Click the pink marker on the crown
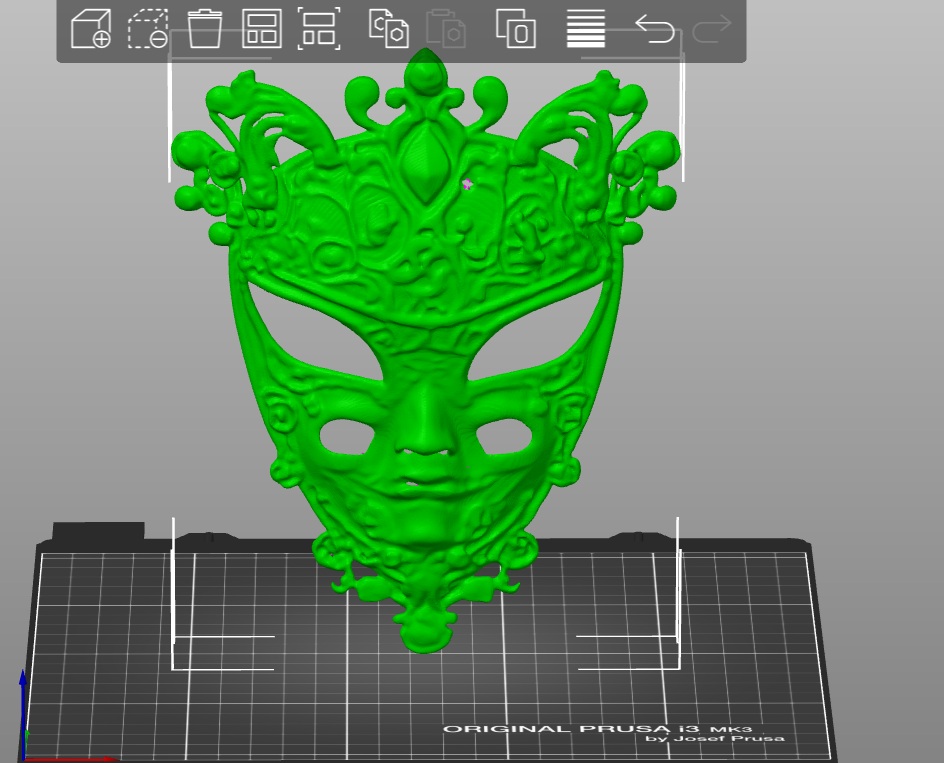944x763 pixels. pyautogui.click(x=467, y=185)
